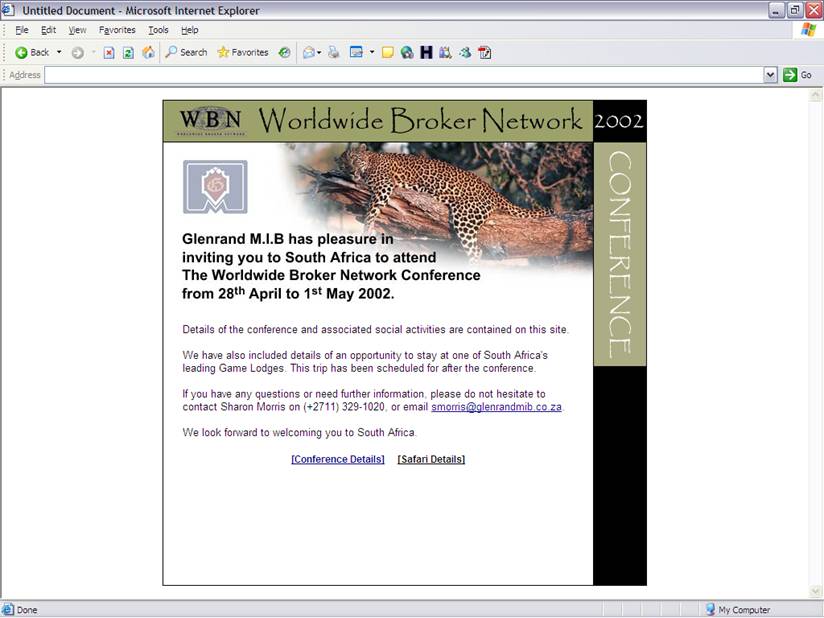Click the vertical scrollbar up arrow
The width and height of the screenshot is (824, 618).
816,95
